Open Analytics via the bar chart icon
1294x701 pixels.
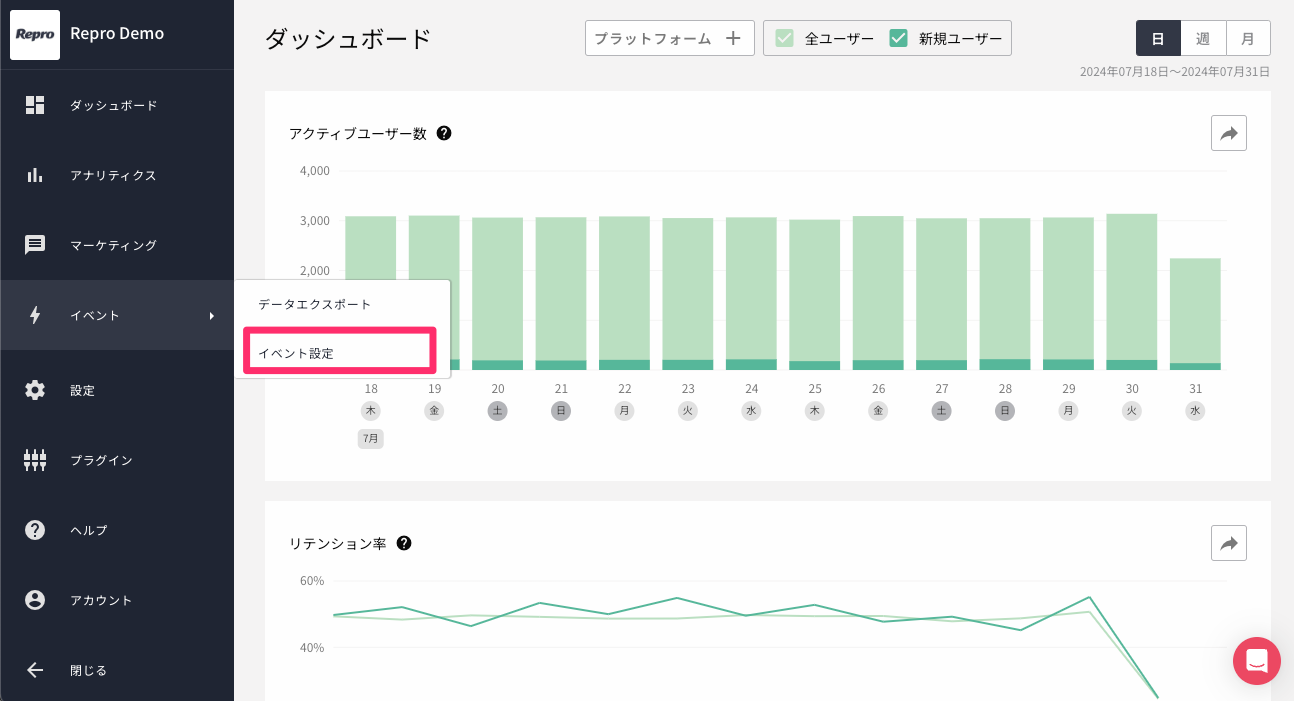(35, 175)
